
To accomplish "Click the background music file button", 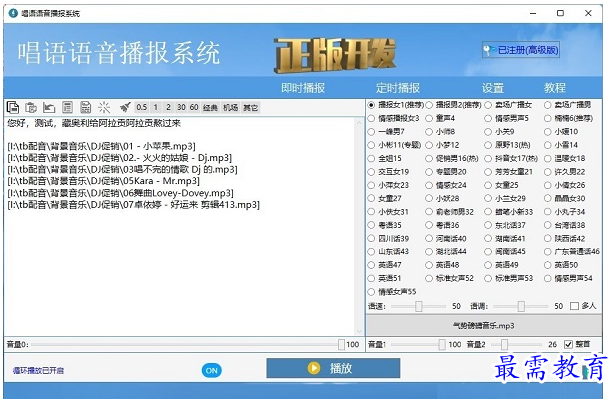I will [484, 326].
